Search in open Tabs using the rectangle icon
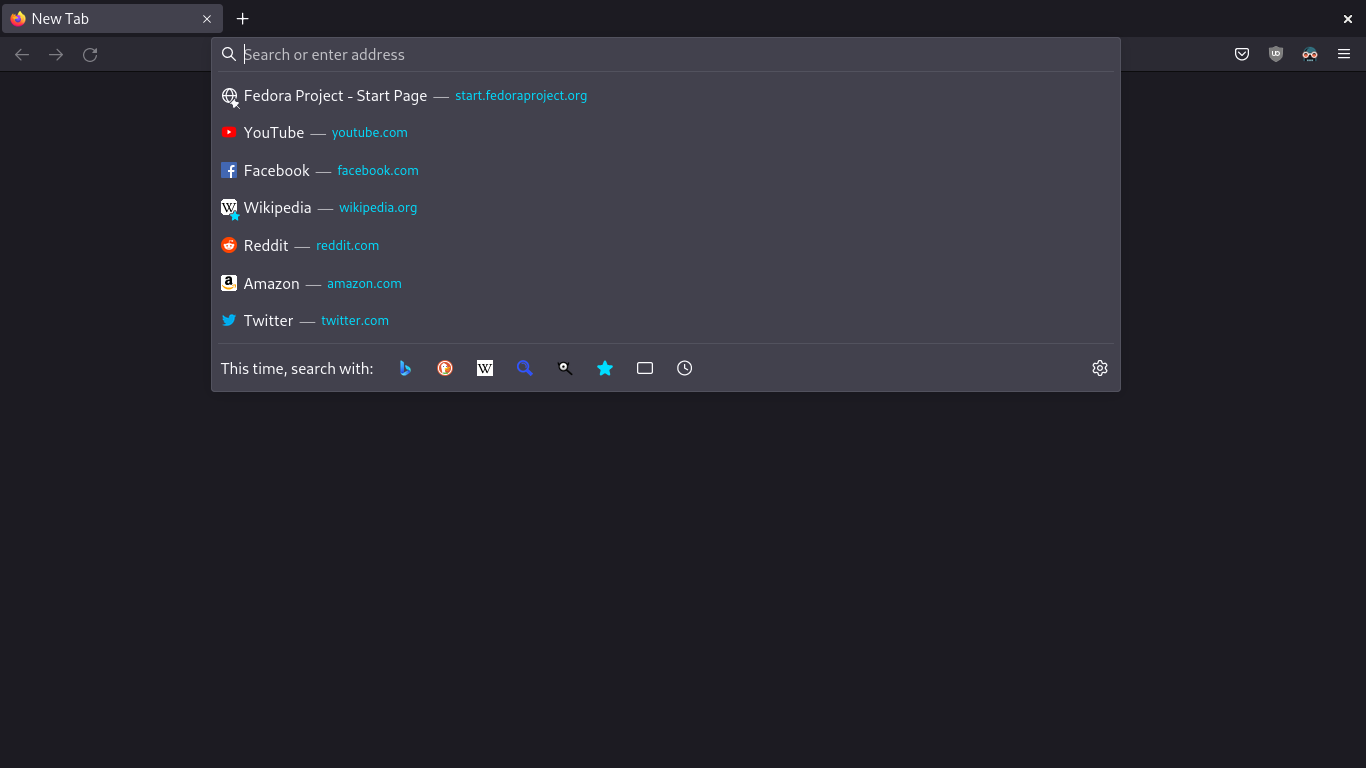The height and width of the screenshot is (768, 1366). pos(645,368)
